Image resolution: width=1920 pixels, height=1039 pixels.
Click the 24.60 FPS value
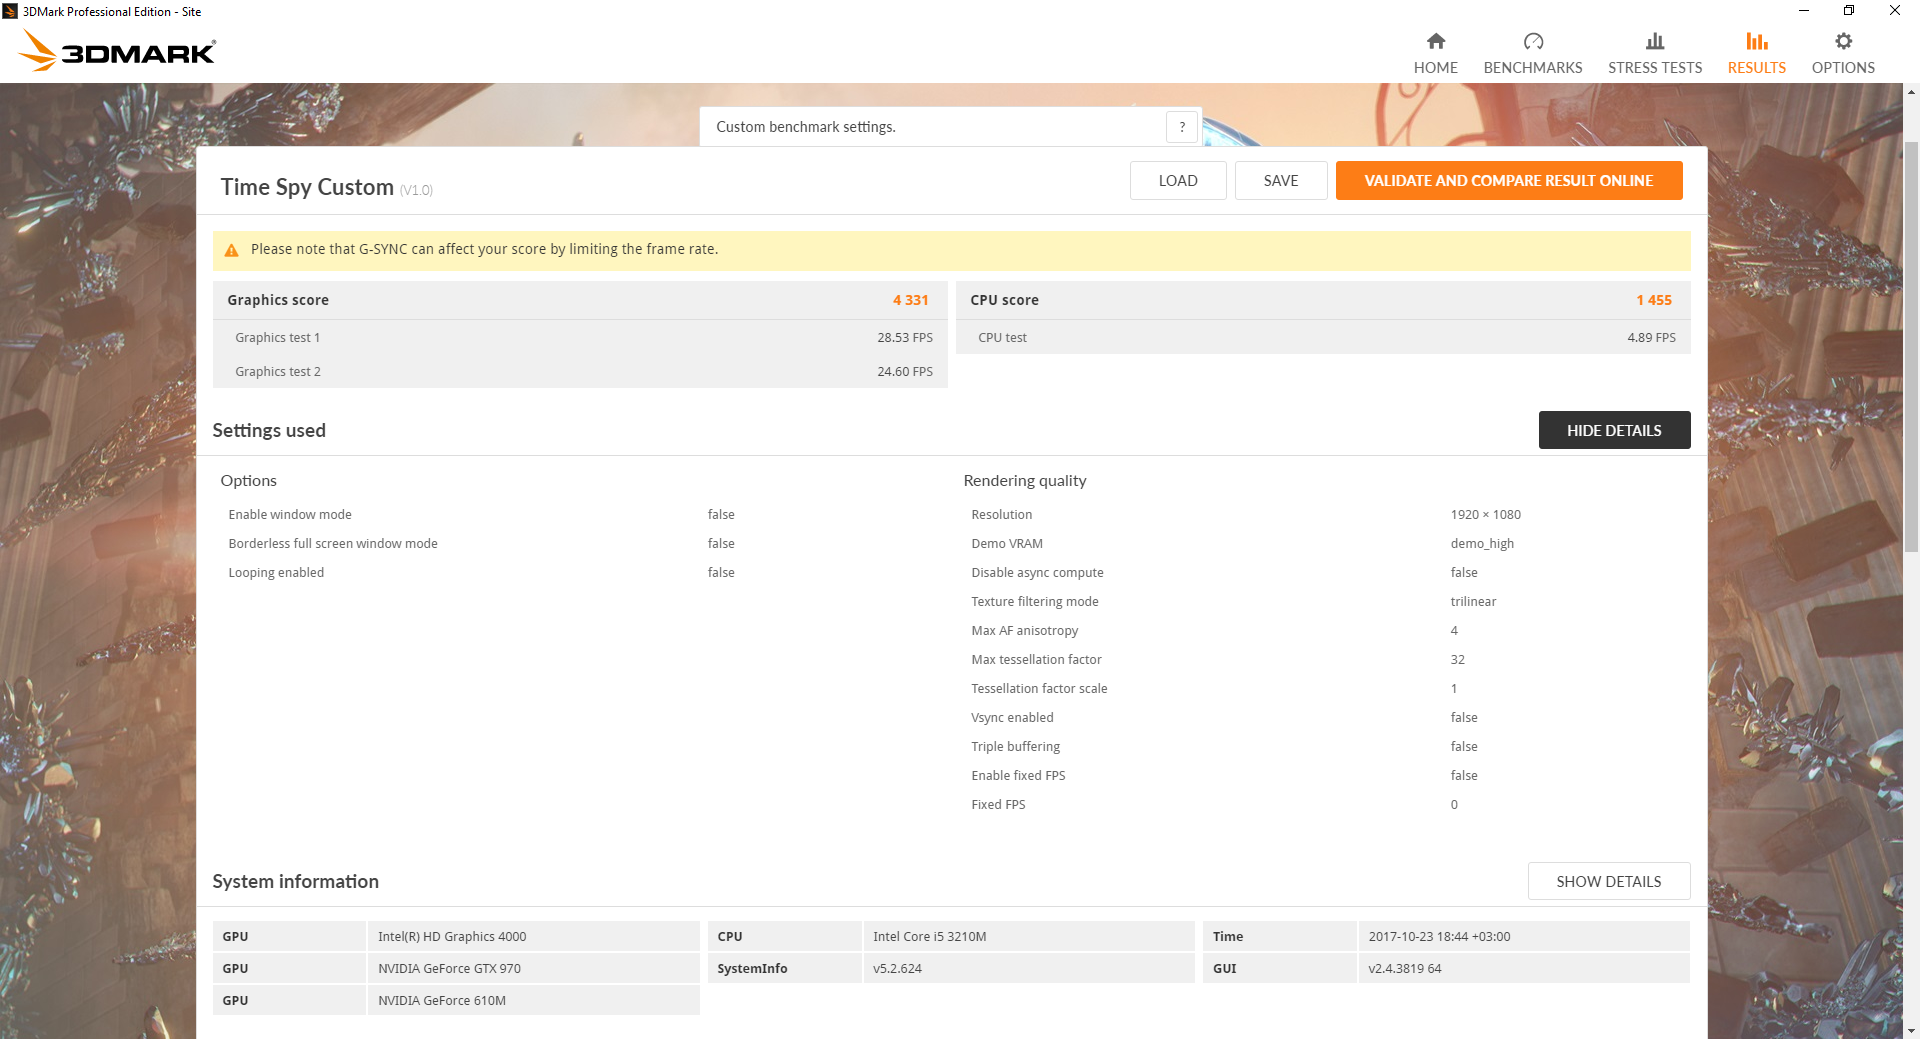tap(905, 372)
